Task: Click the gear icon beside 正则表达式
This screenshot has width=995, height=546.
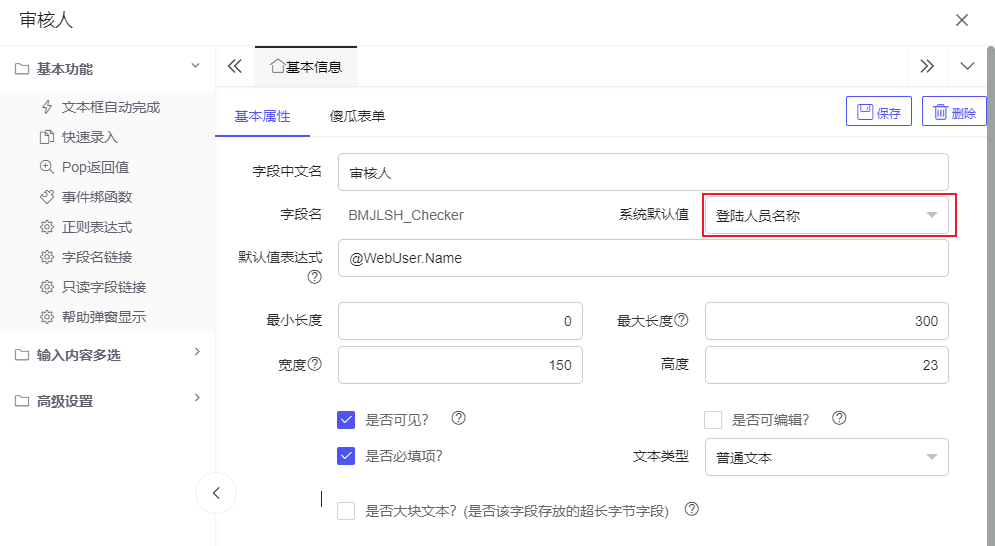Action: click(x=46, y=227)
